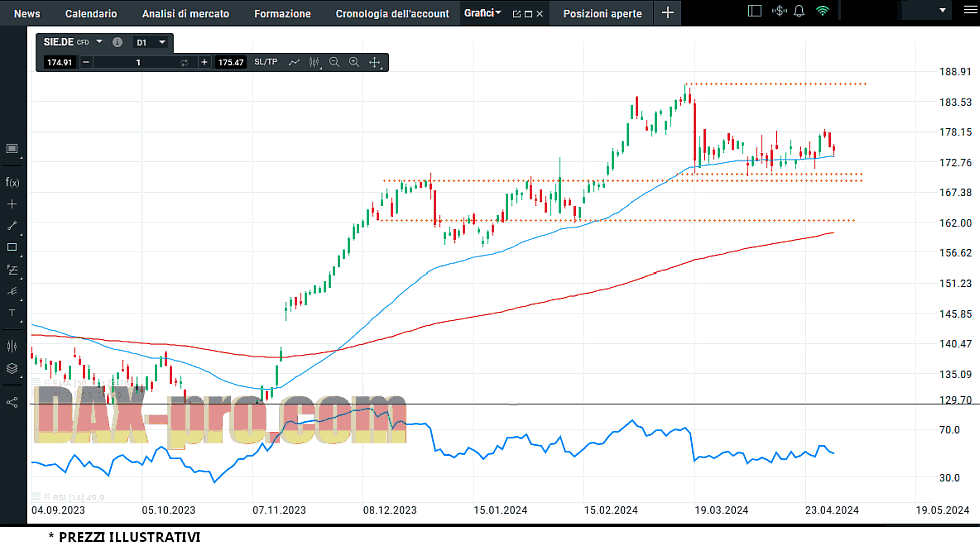Open the deposit funds dollar icon
Viewport: 980px width, 546px height.
point(779,11)
